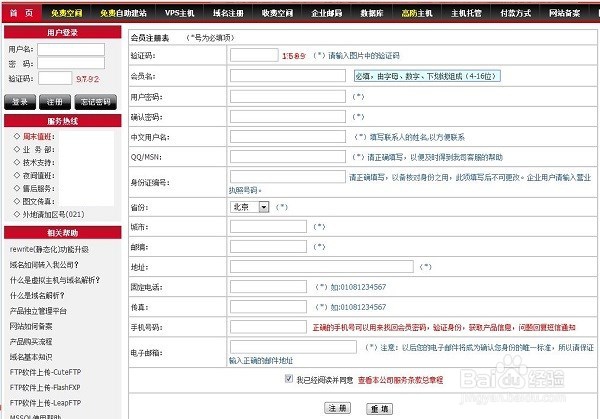
Task: Click the 确认密码 input field
Action: pyautogui.click(x=288, y=116)
